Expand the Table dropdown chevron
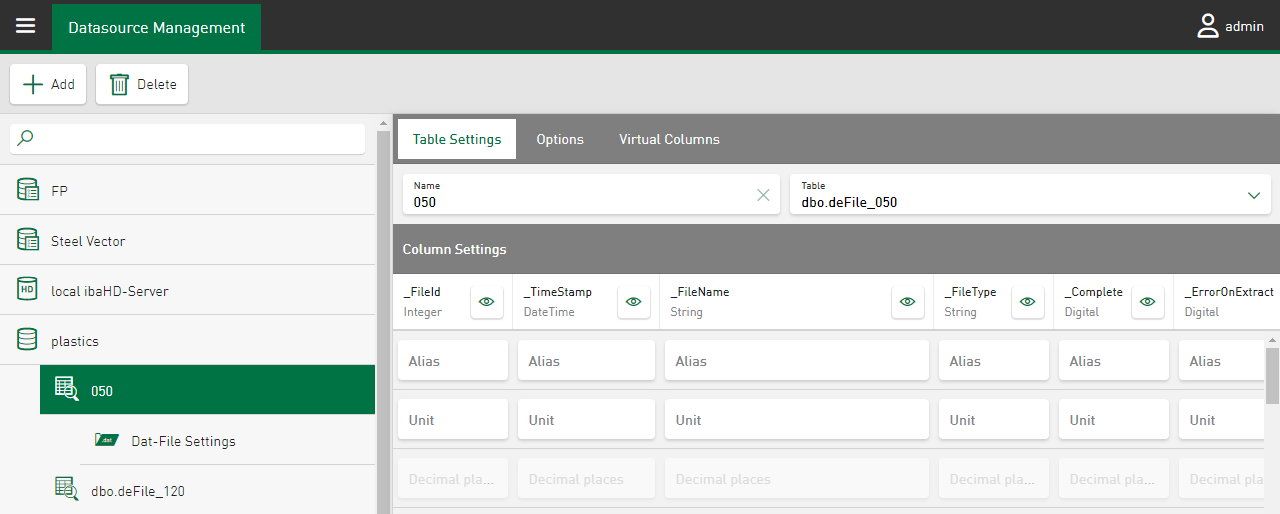The image size is (1280, 514). coord(1254,195)
